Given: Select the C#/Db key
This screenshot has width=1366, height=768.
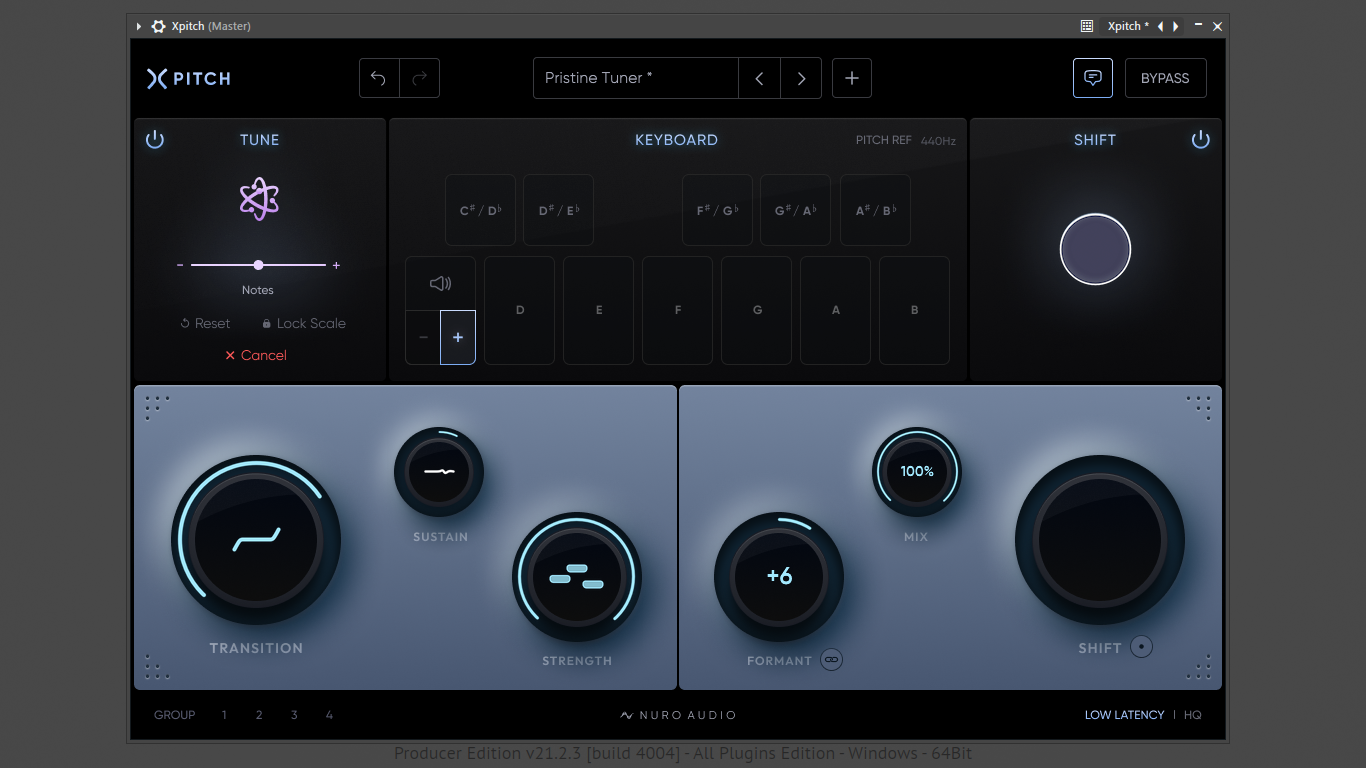Looking at the screenshot, I should [x=480, y=210].
